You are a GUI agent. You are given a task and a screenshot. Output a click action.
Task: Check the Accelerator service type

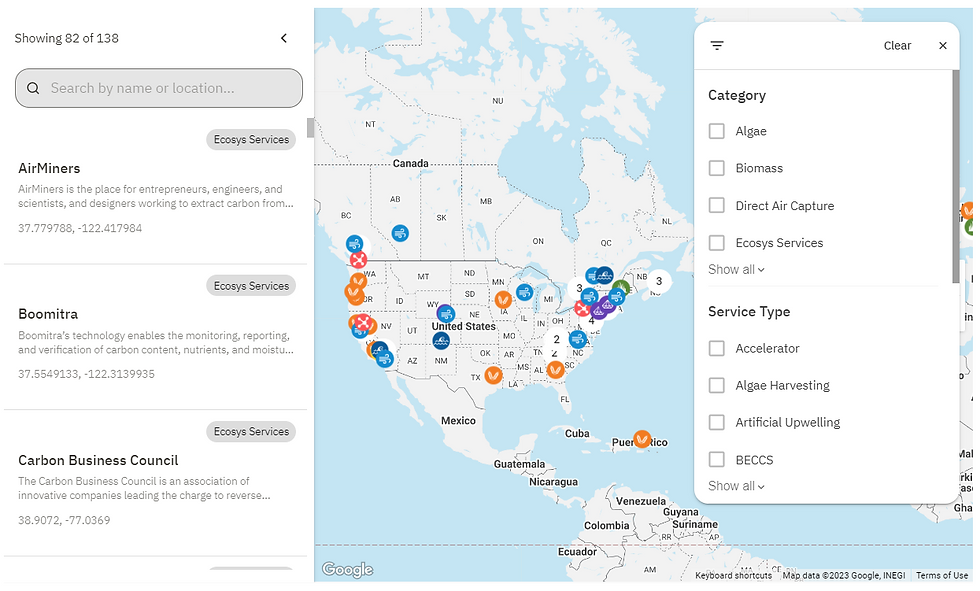pyautogui.click(x=716, y=348)
